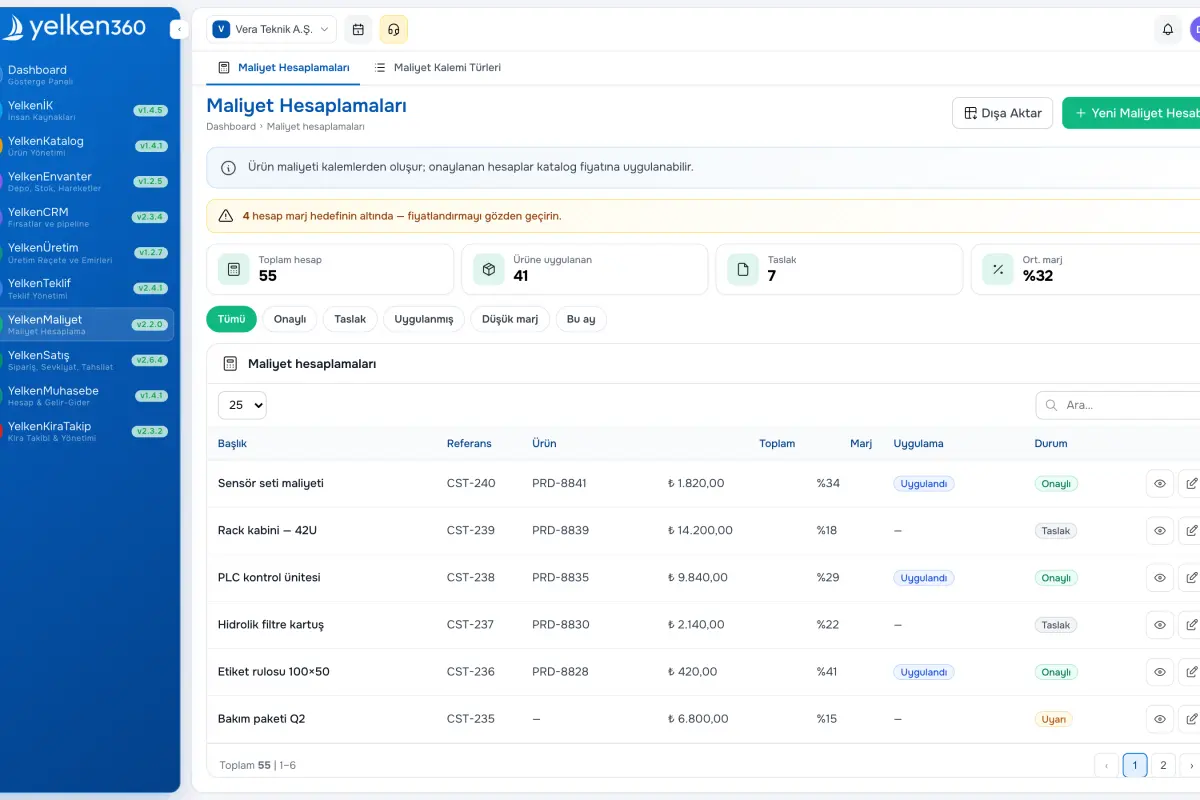Sort by the Durum column header
The image size is (1200, 800).
[x=1051, y=443]
